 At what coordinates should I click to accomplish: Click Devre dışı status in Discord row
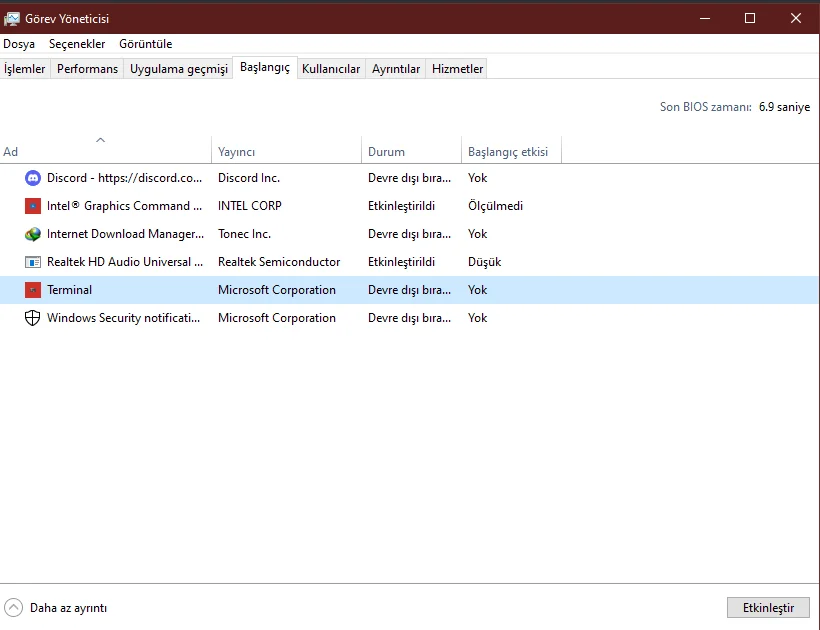tap(409, 178)
